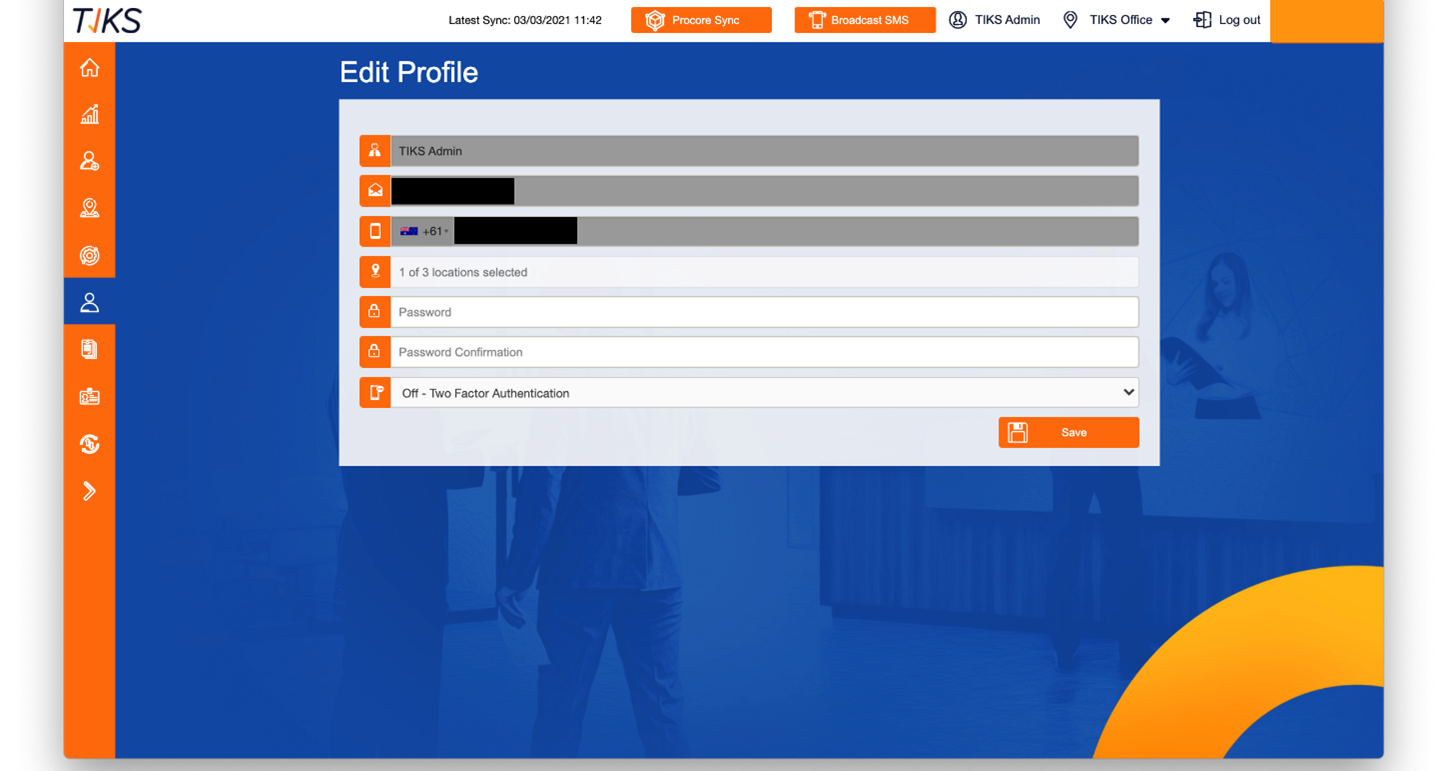Screen dimensions: 1447x771
Task: Click the location tracking icon in the sidebar
Action: 90,208
